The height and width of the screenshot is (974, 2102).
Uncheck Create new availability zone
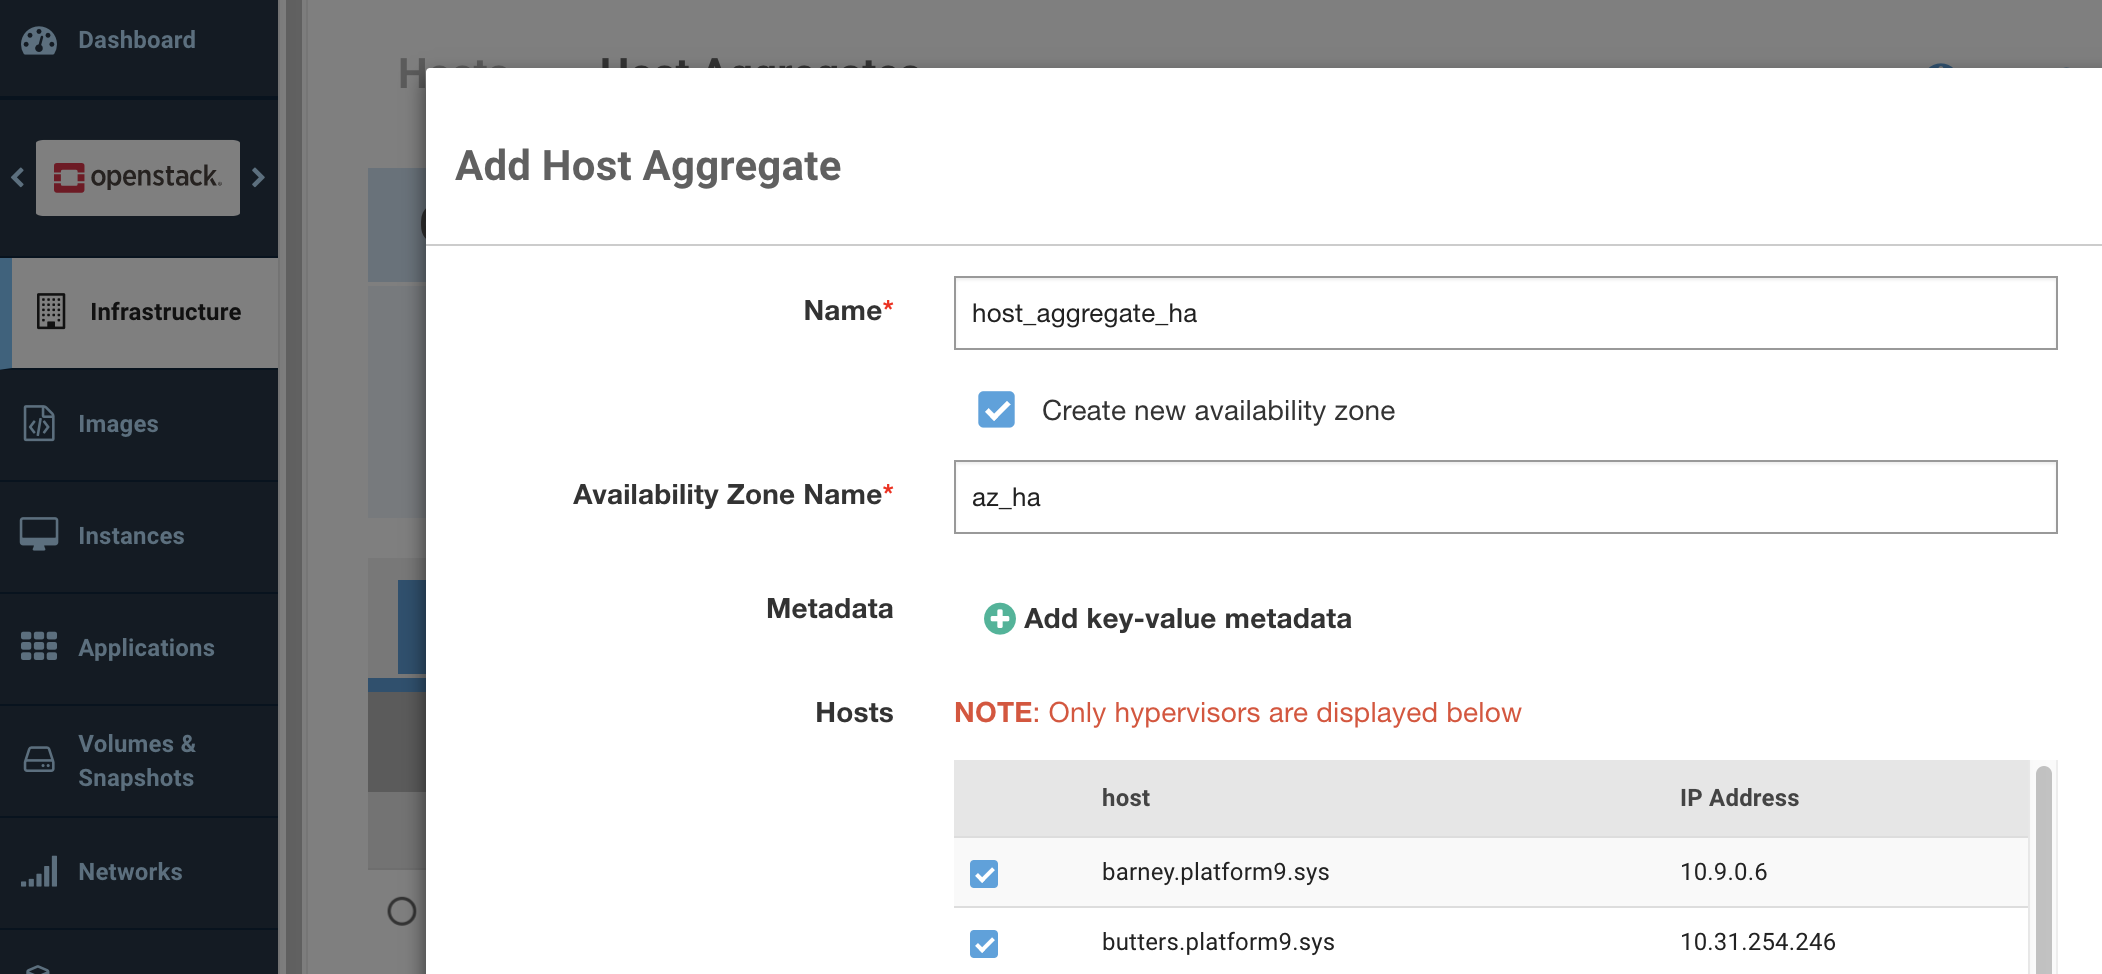[x=996, y=410]
